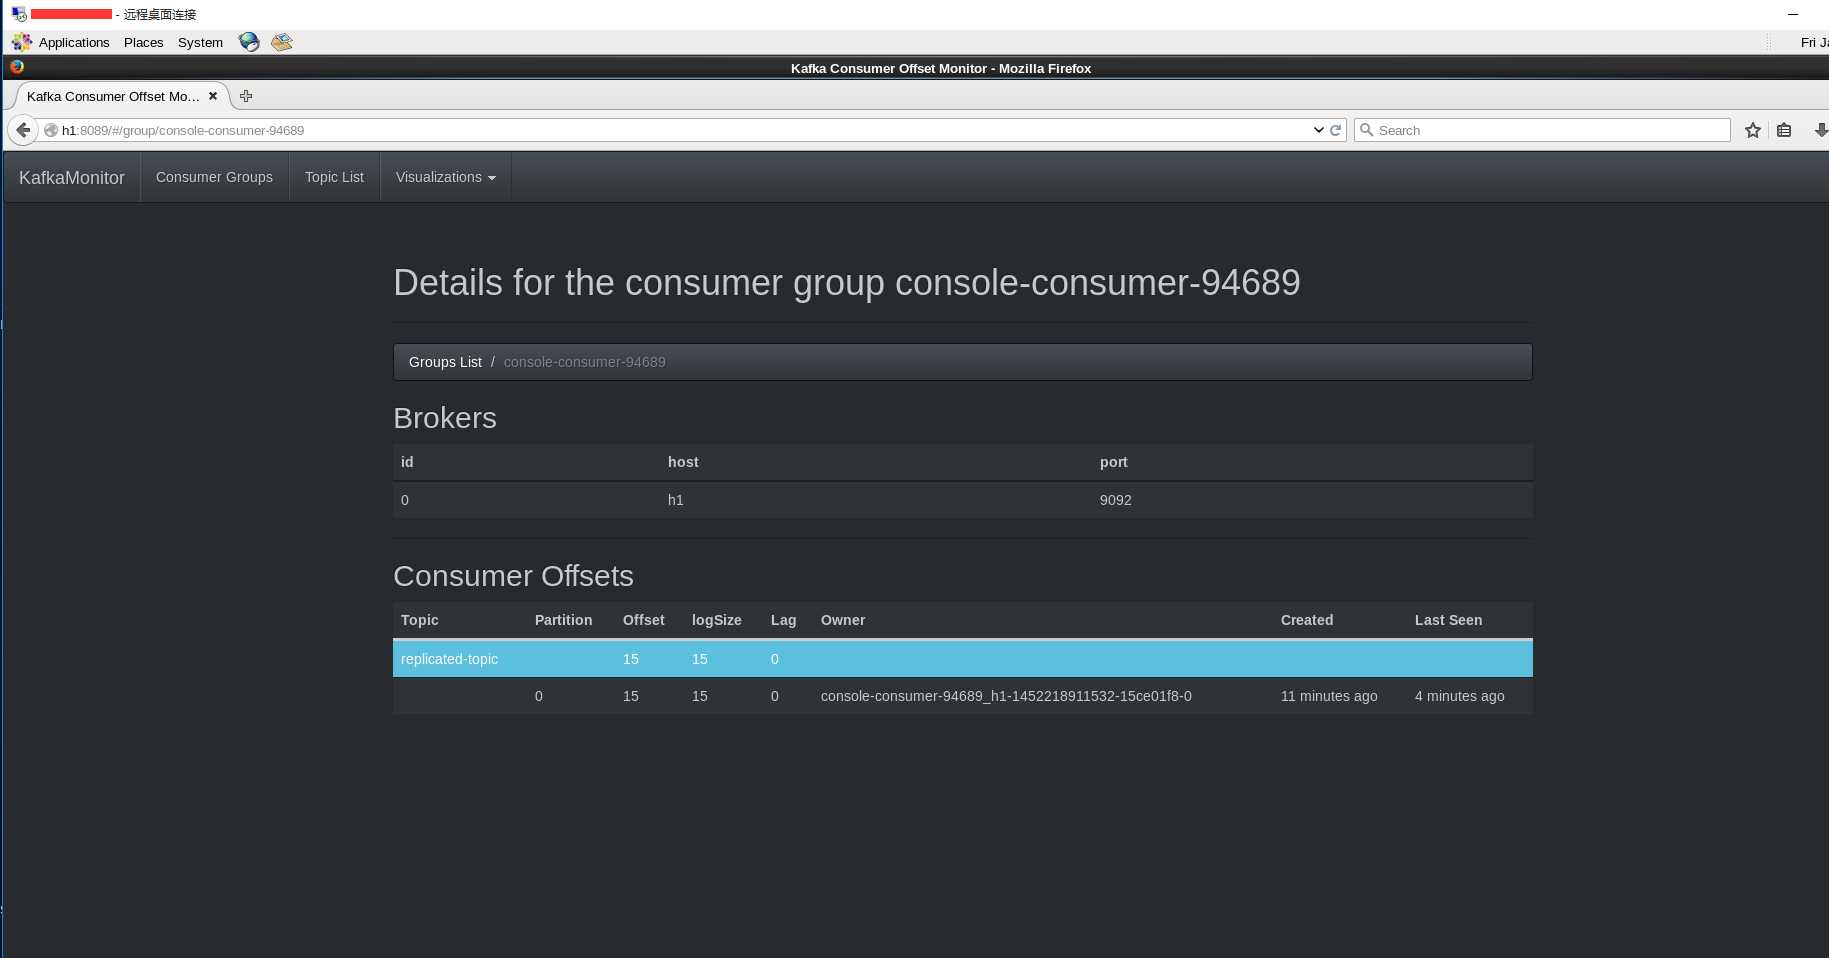
Task: Click the Partition column header
Action: tap(563, 620)
